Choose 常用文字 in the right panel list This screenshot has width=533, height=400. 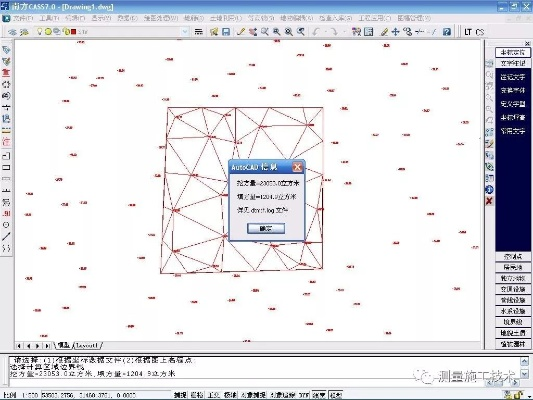coord(513,131)
